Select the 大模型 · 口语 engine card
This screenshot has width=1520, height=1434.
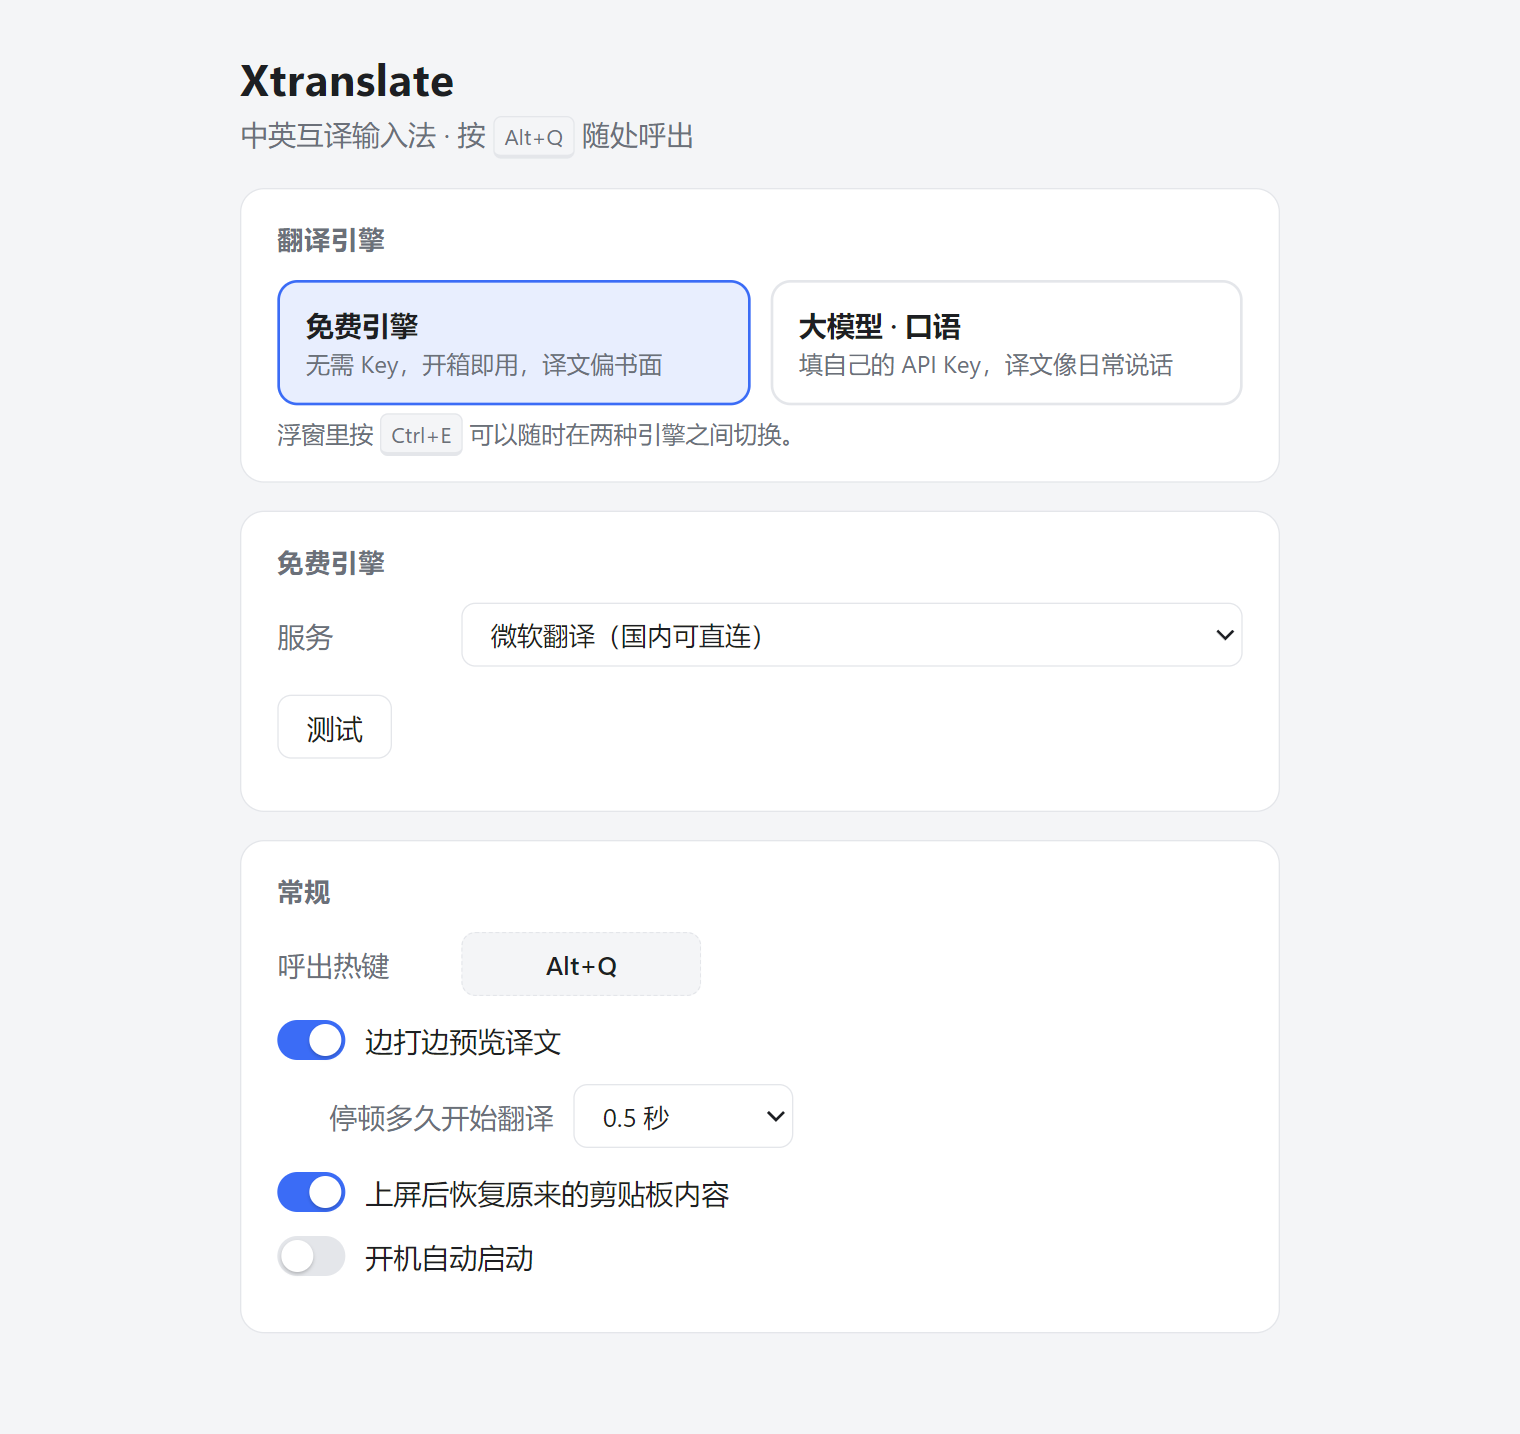(x=1007, y=343)
